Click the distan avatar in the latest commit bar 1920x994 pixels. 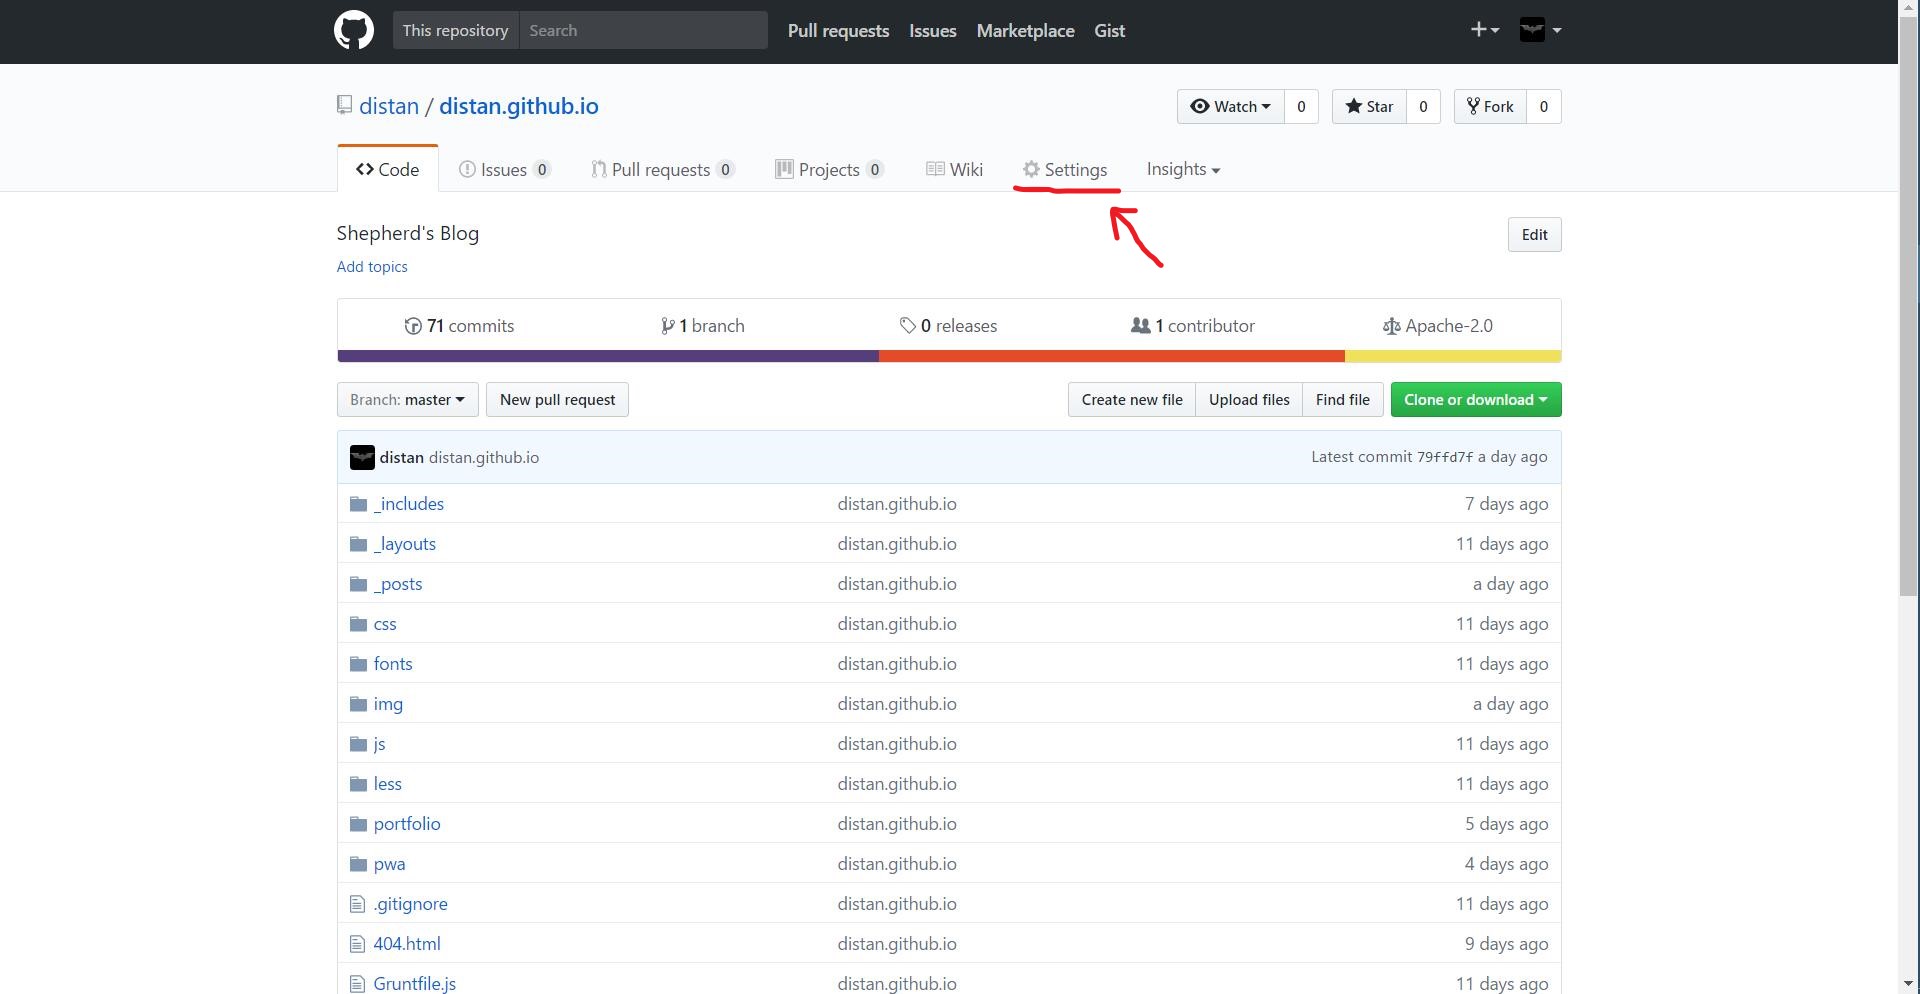click(x=362, y=457)
